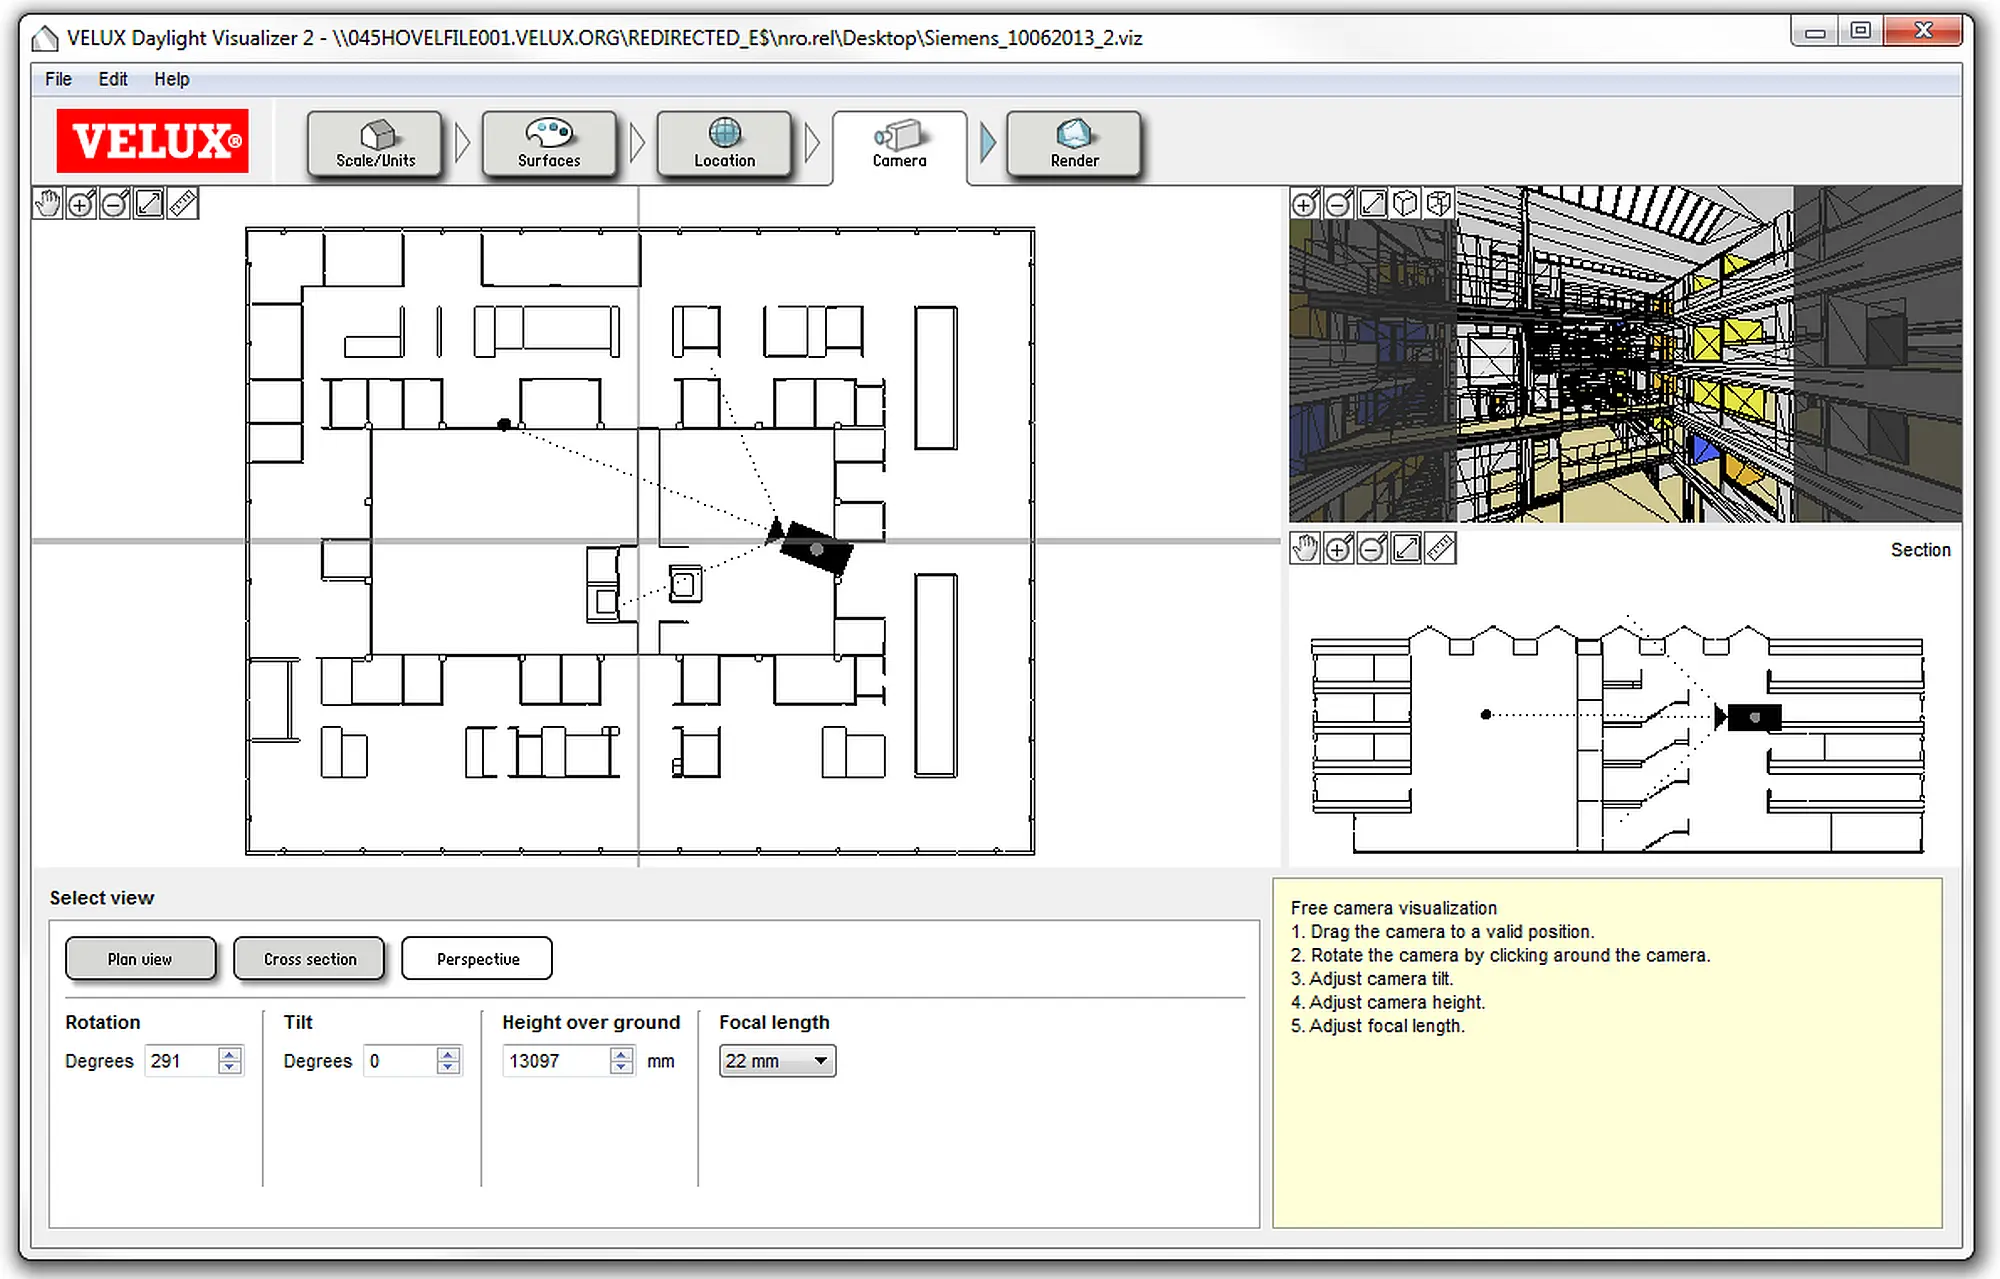Image resolution: width=2000 pixels, height=1279 pixels.
Task: Click the Perspective view button
Action: point(477,958)
